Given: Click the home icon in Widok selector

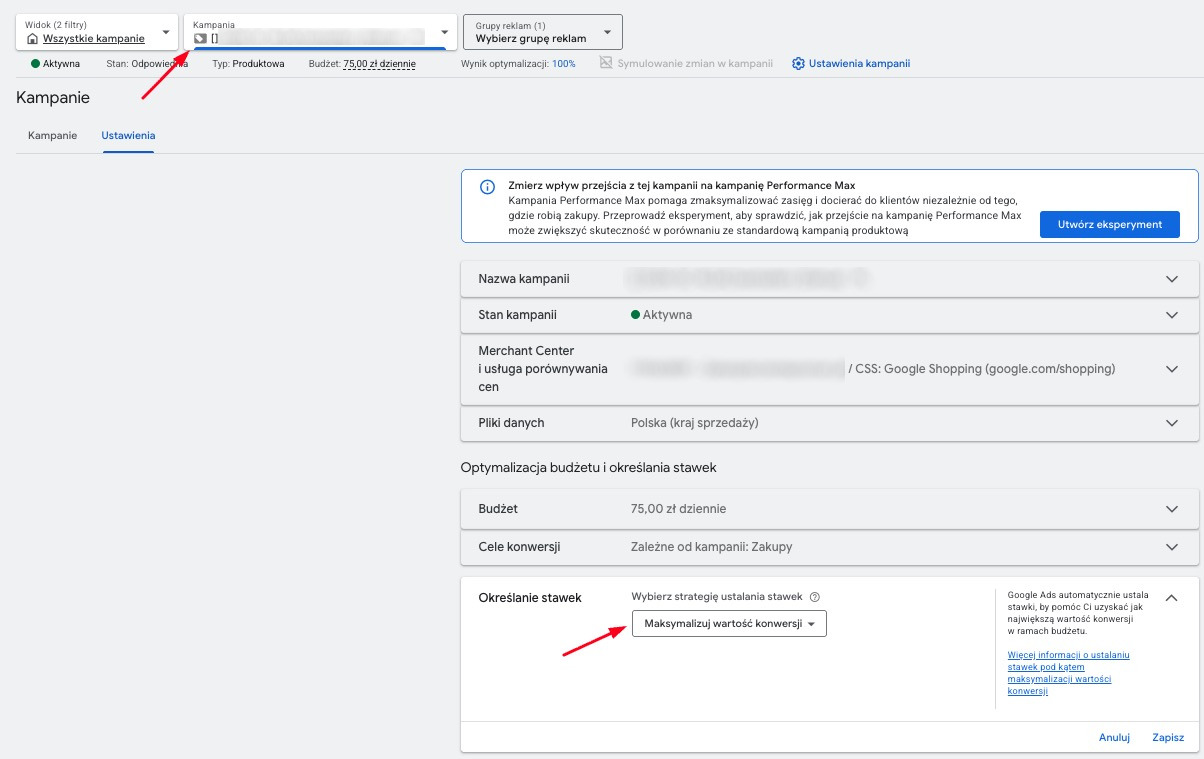Looking at the screenshot, I should pos(33,39).
